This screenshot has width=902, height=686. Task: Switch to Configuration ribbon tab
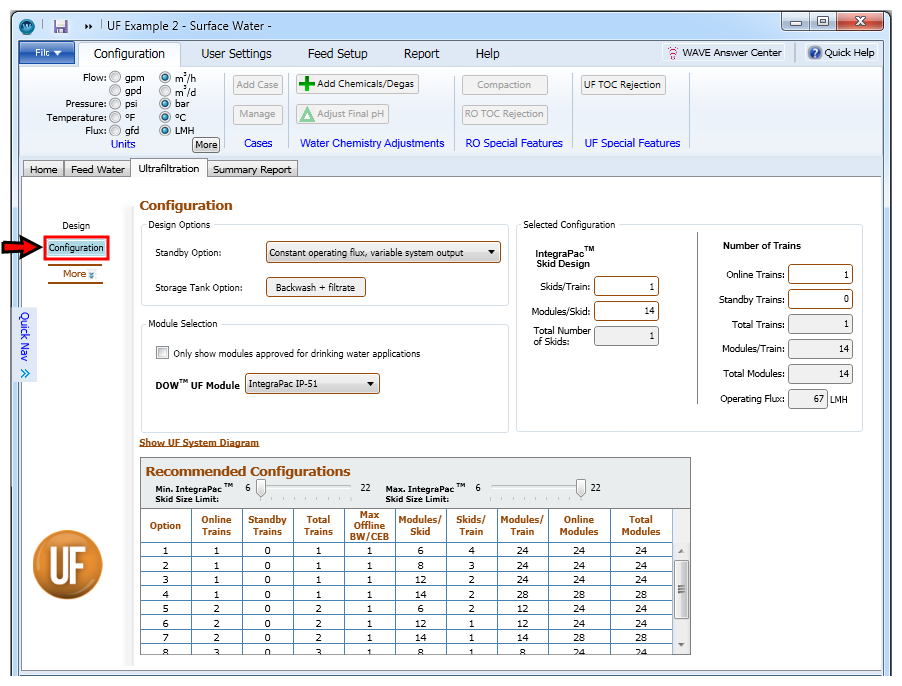click(129, 54)
